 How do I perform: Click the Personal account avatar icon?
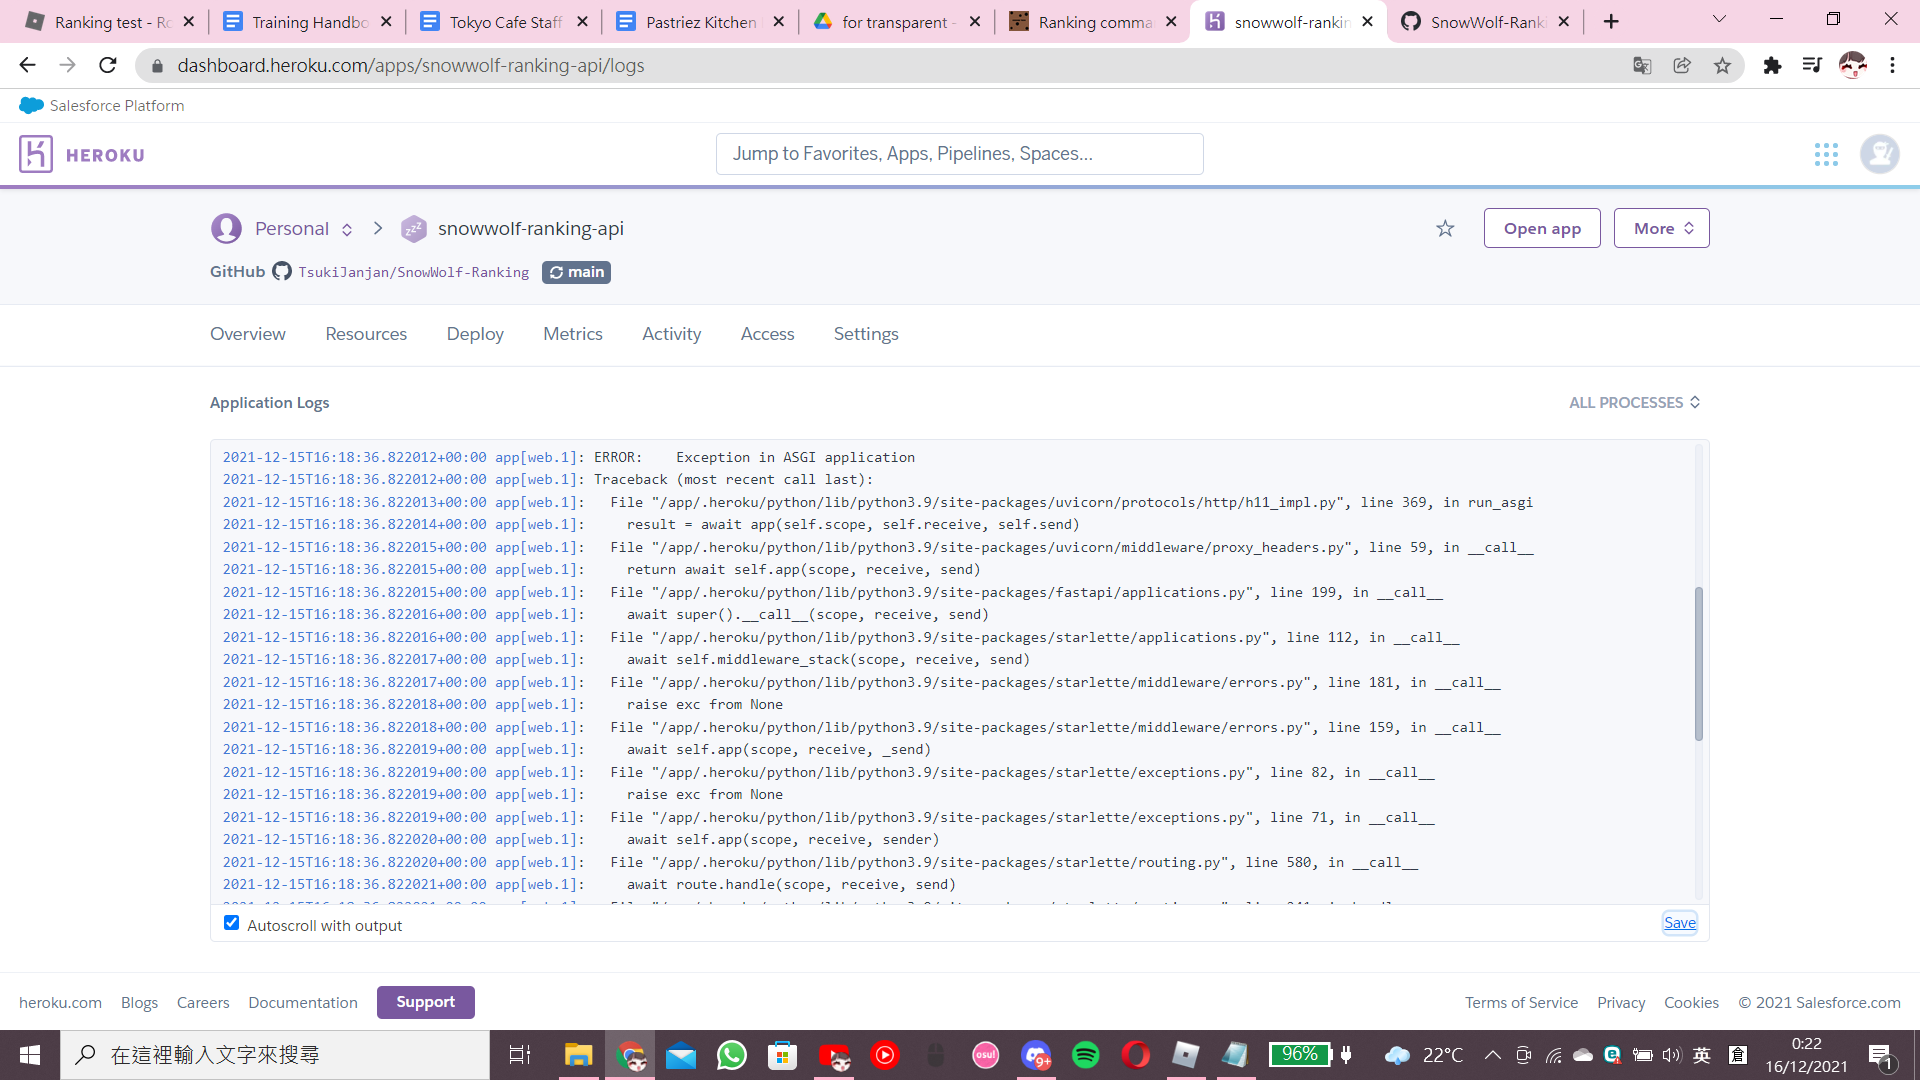coord(226,228)
